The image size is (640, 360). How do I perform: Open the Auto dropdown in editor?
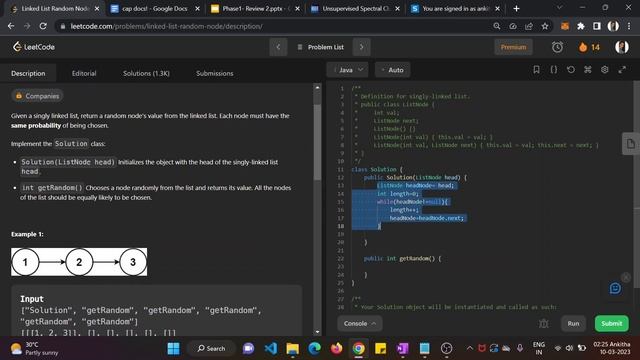click(393, 70)
